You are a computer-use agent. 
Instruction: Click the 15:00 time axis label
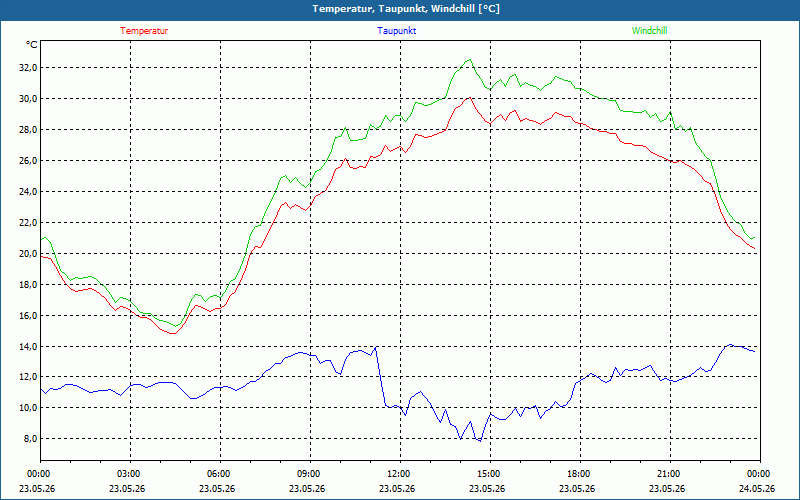coord(490,474)
